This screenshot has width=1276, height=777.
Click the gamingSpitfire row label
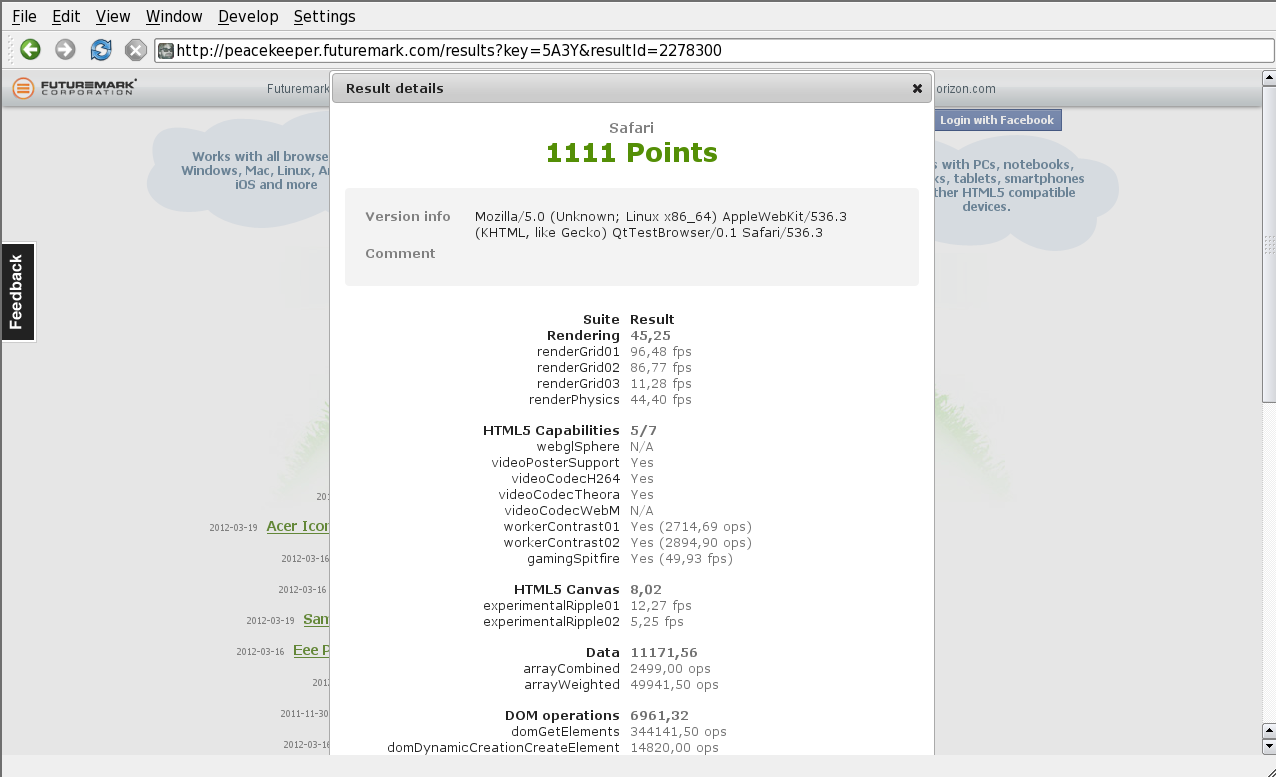tap(571, 558)
